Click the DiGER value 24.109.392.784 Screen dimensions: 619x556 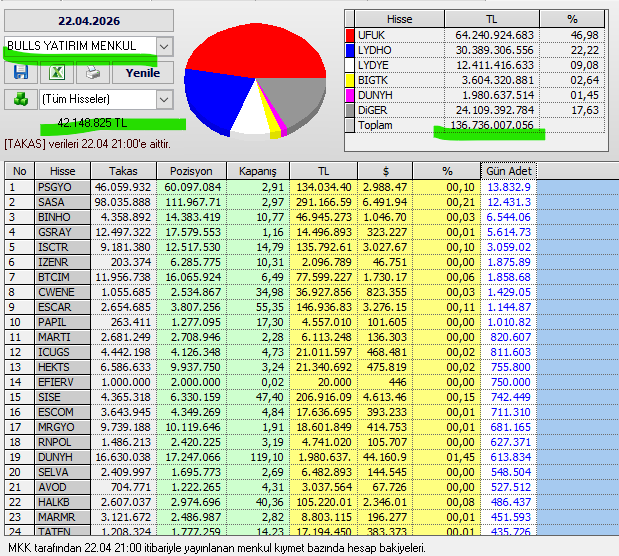494,110
